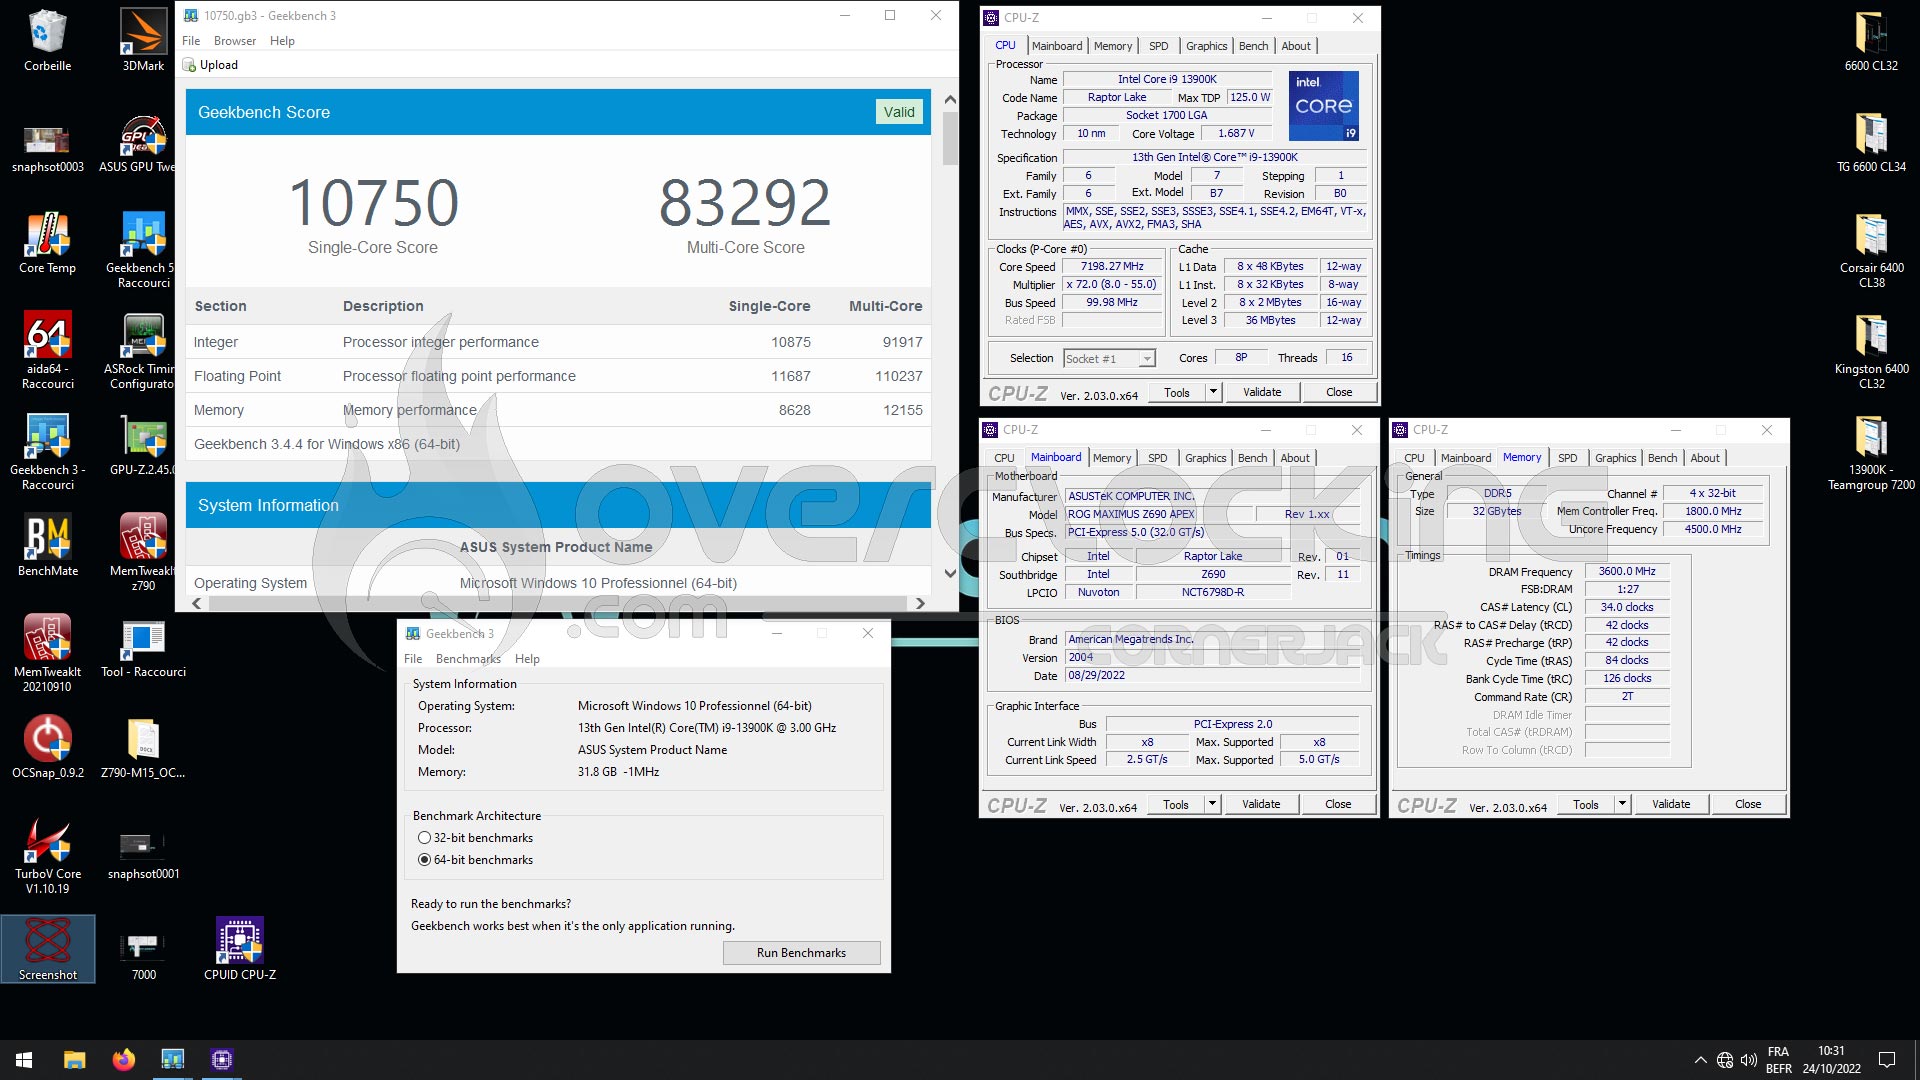Open the Benchmarks menu in Geekbench 3 window
1920x1080 pixels.
click(x=468, y=659)
